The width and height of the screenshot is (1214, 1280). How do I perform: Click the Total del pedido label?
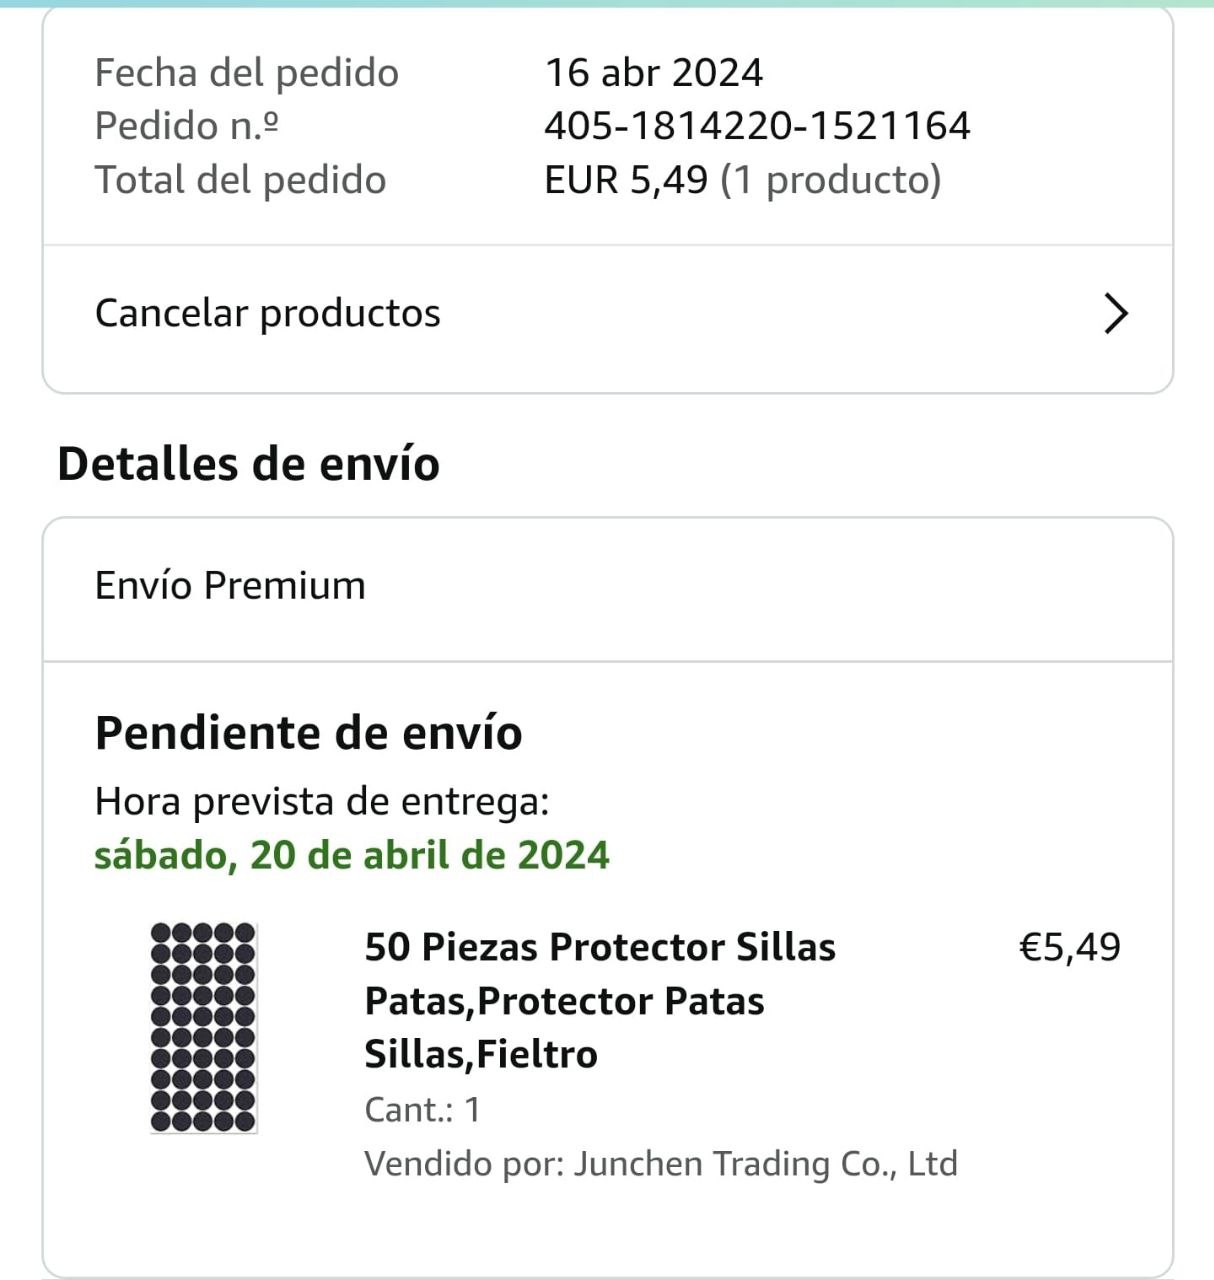click(x=240, y=180)
